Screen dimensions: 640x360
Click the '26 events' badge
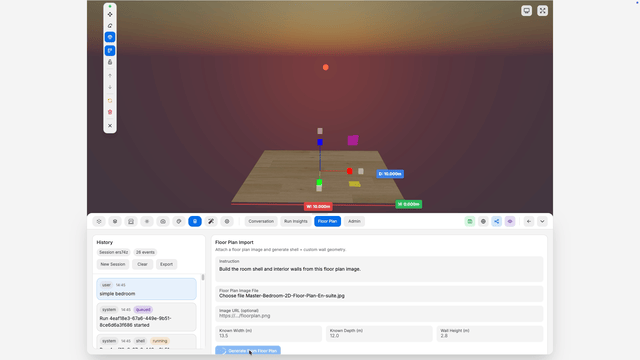145,252
